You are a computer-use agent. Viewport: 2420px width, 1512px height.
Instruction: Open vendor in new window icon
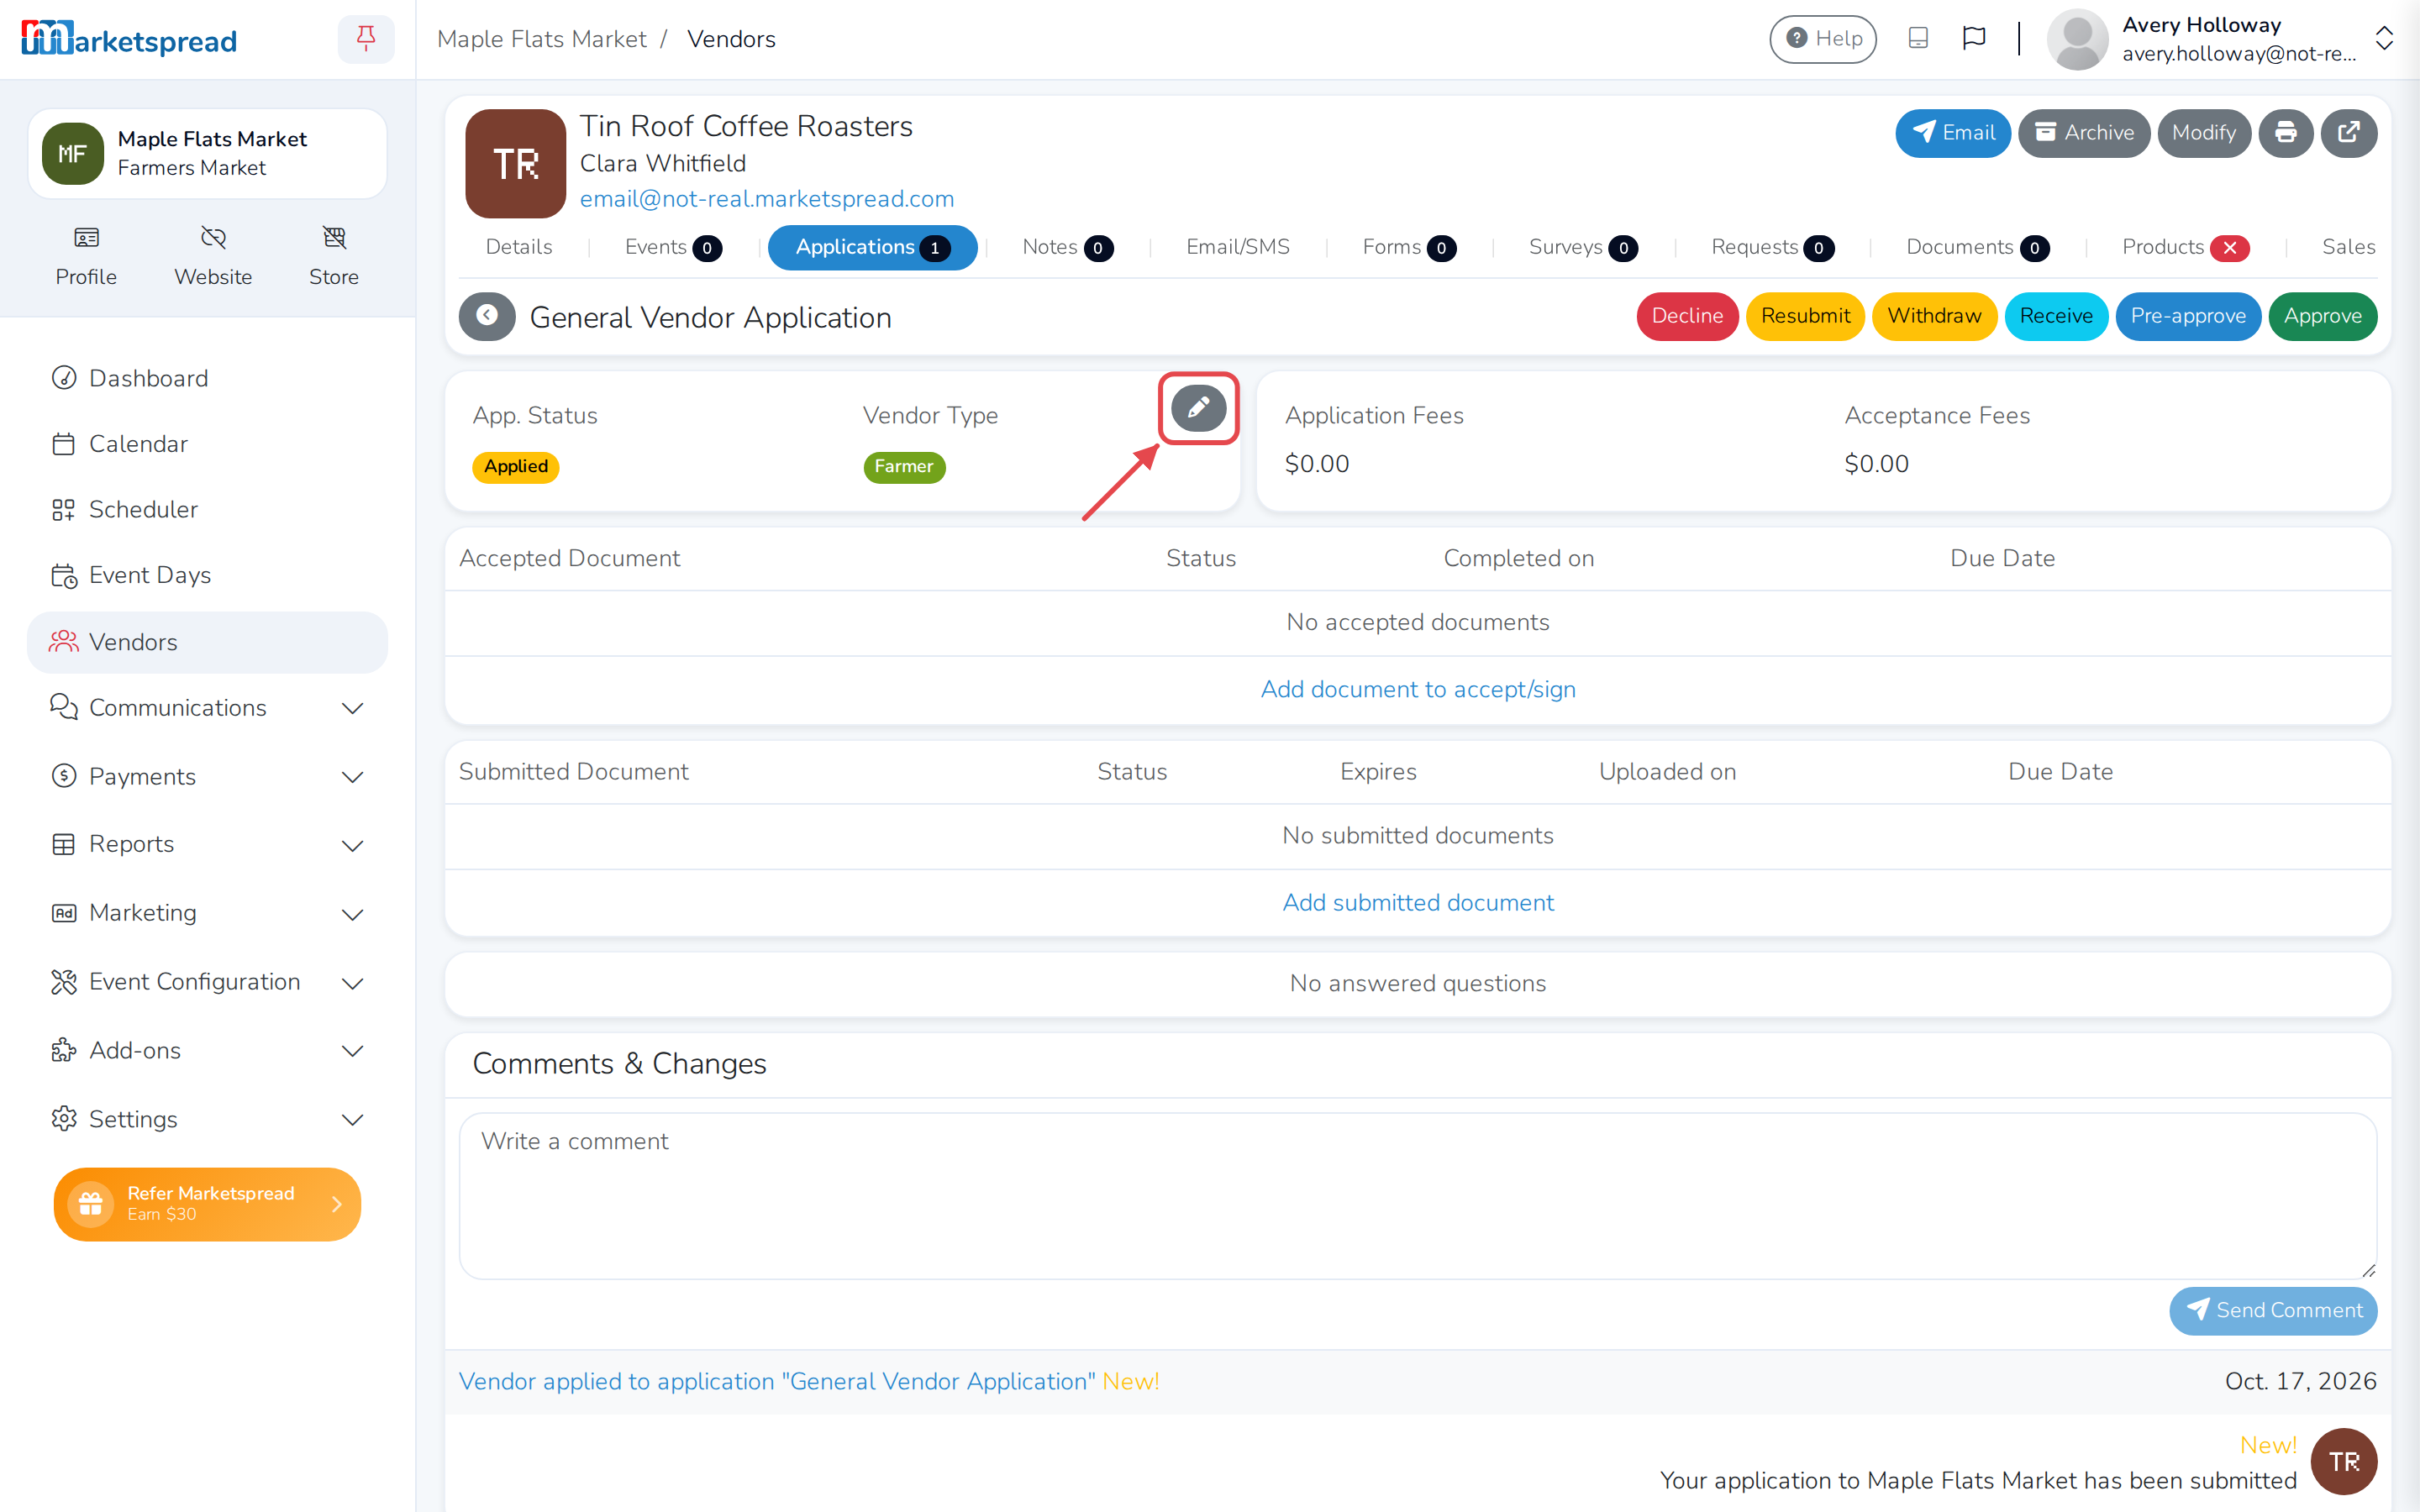[x=2348, y=133]
